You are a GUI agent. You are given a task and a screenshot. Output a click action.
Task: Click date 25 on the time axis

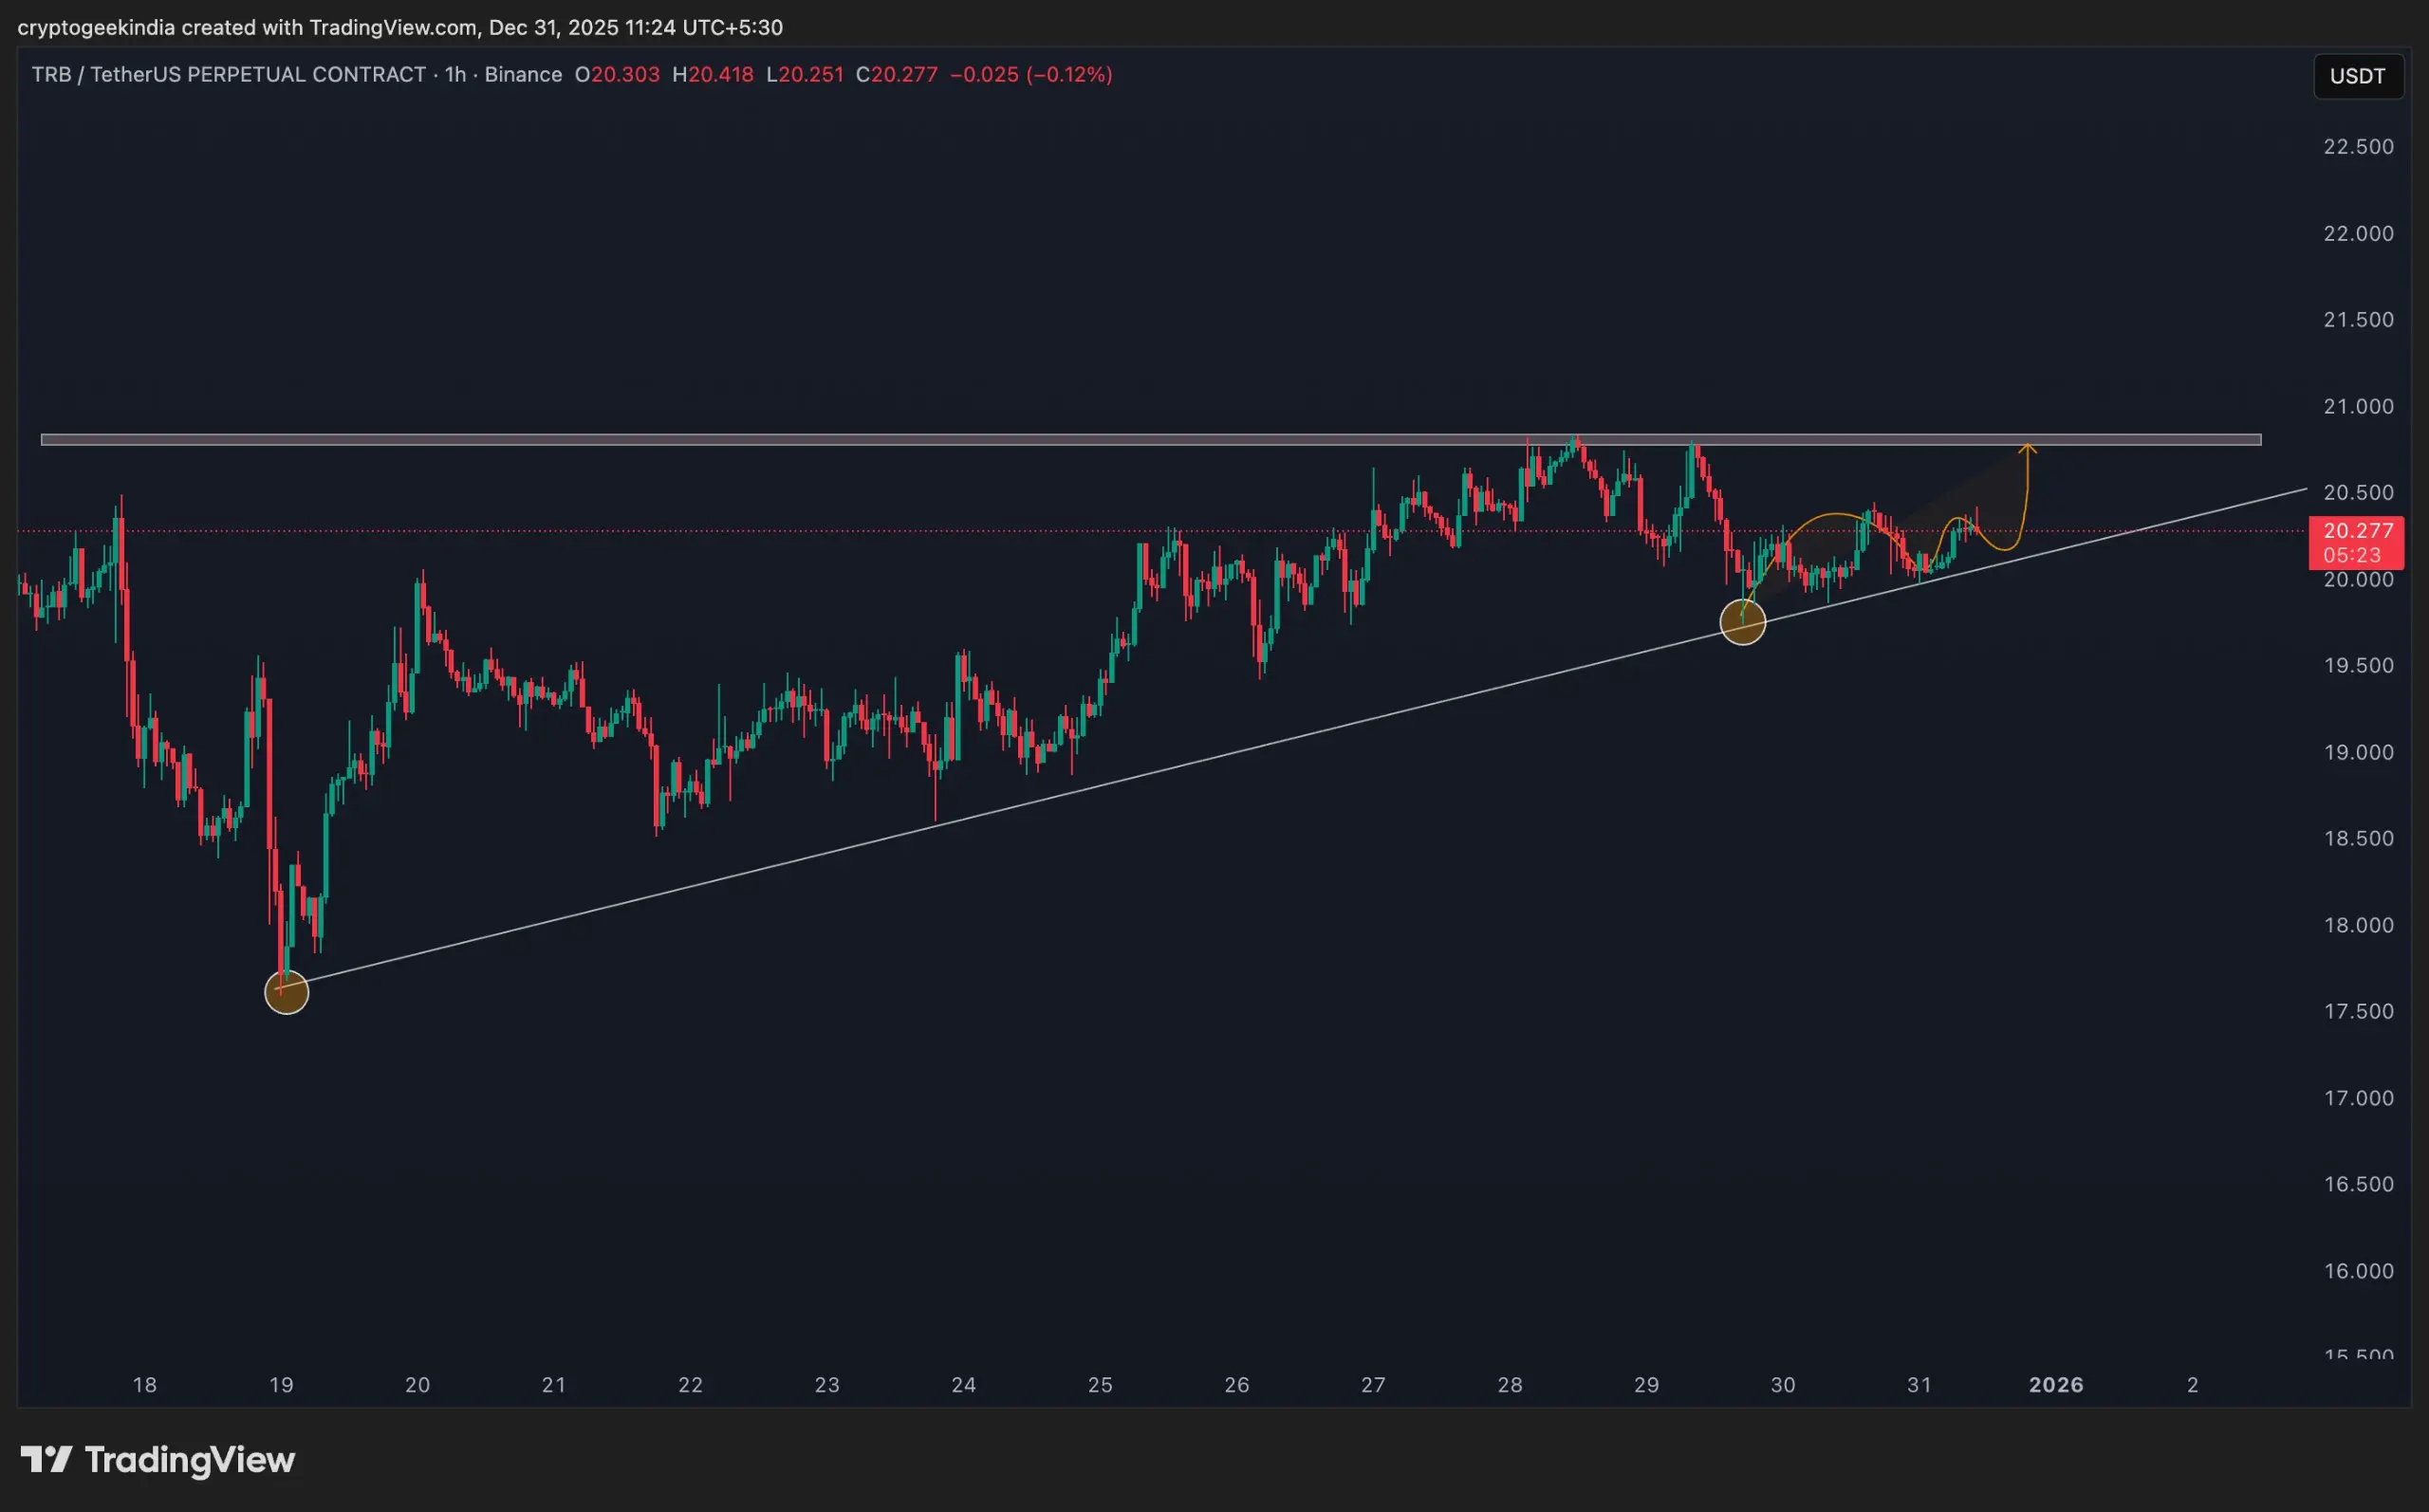pos(1100,1385)
